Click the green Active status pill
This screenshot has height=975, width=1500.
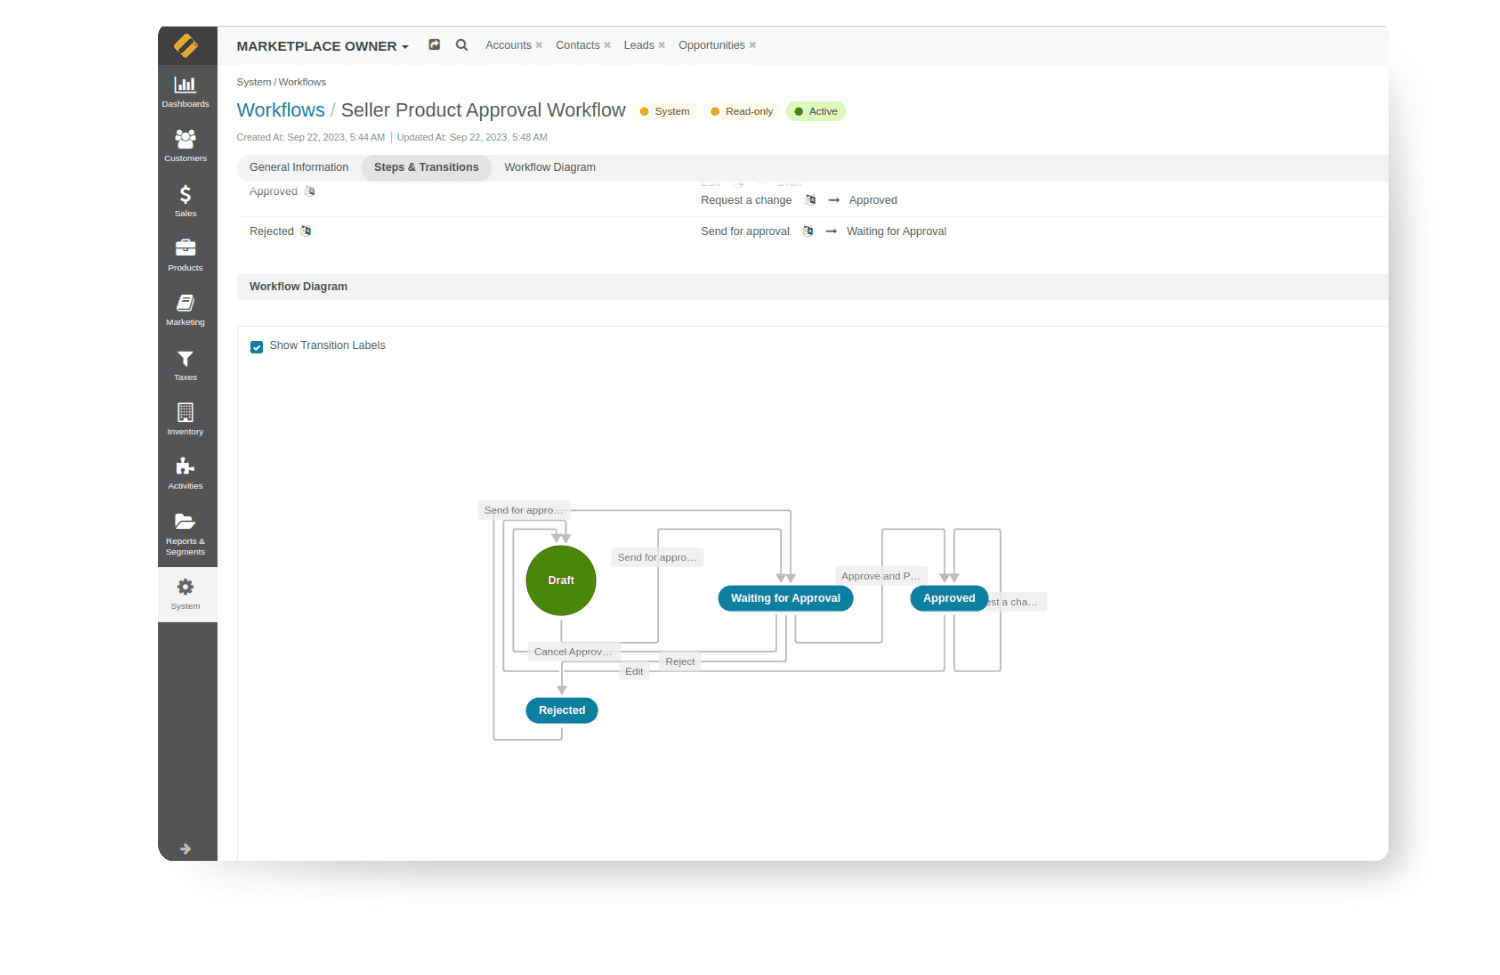[815, 111]
